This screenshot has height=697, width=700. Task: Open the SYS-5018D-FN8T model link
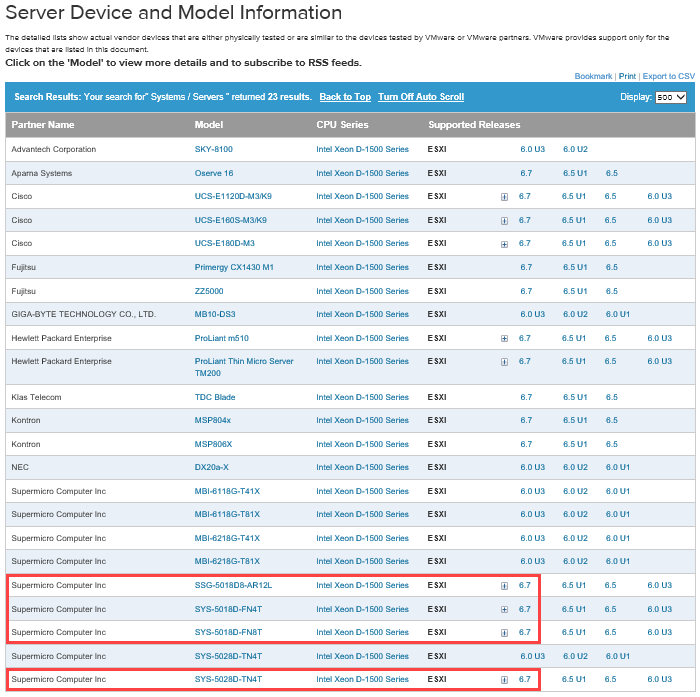pos(228,633)
